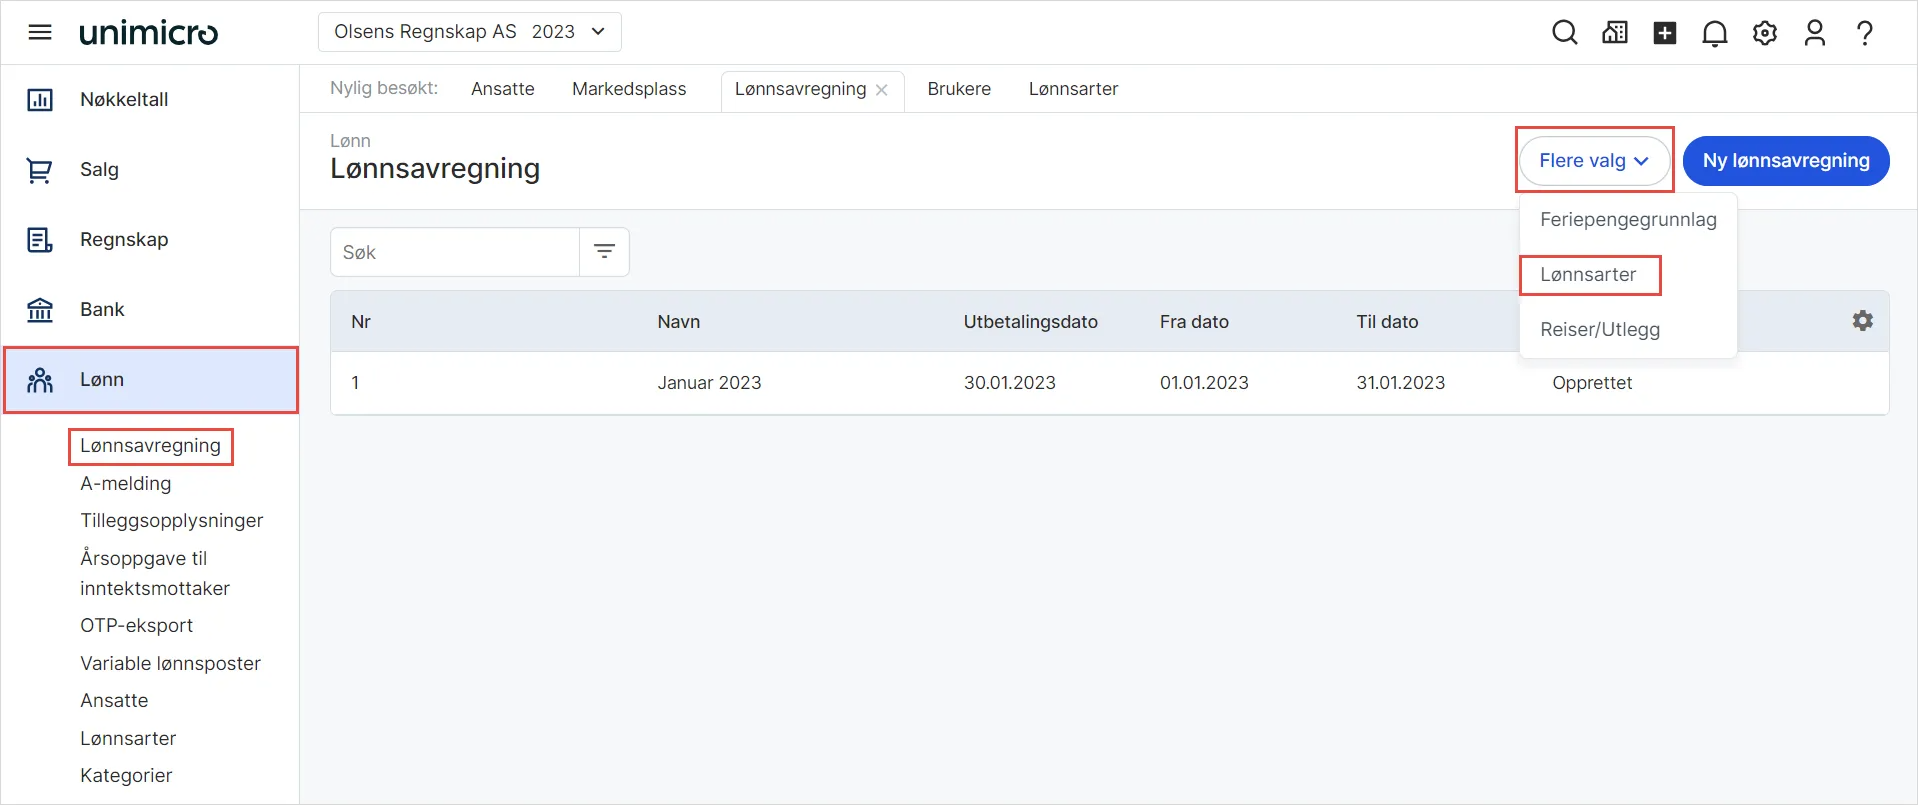
Task: Open Regnskap in the sidebar
Action: (124, 240)
